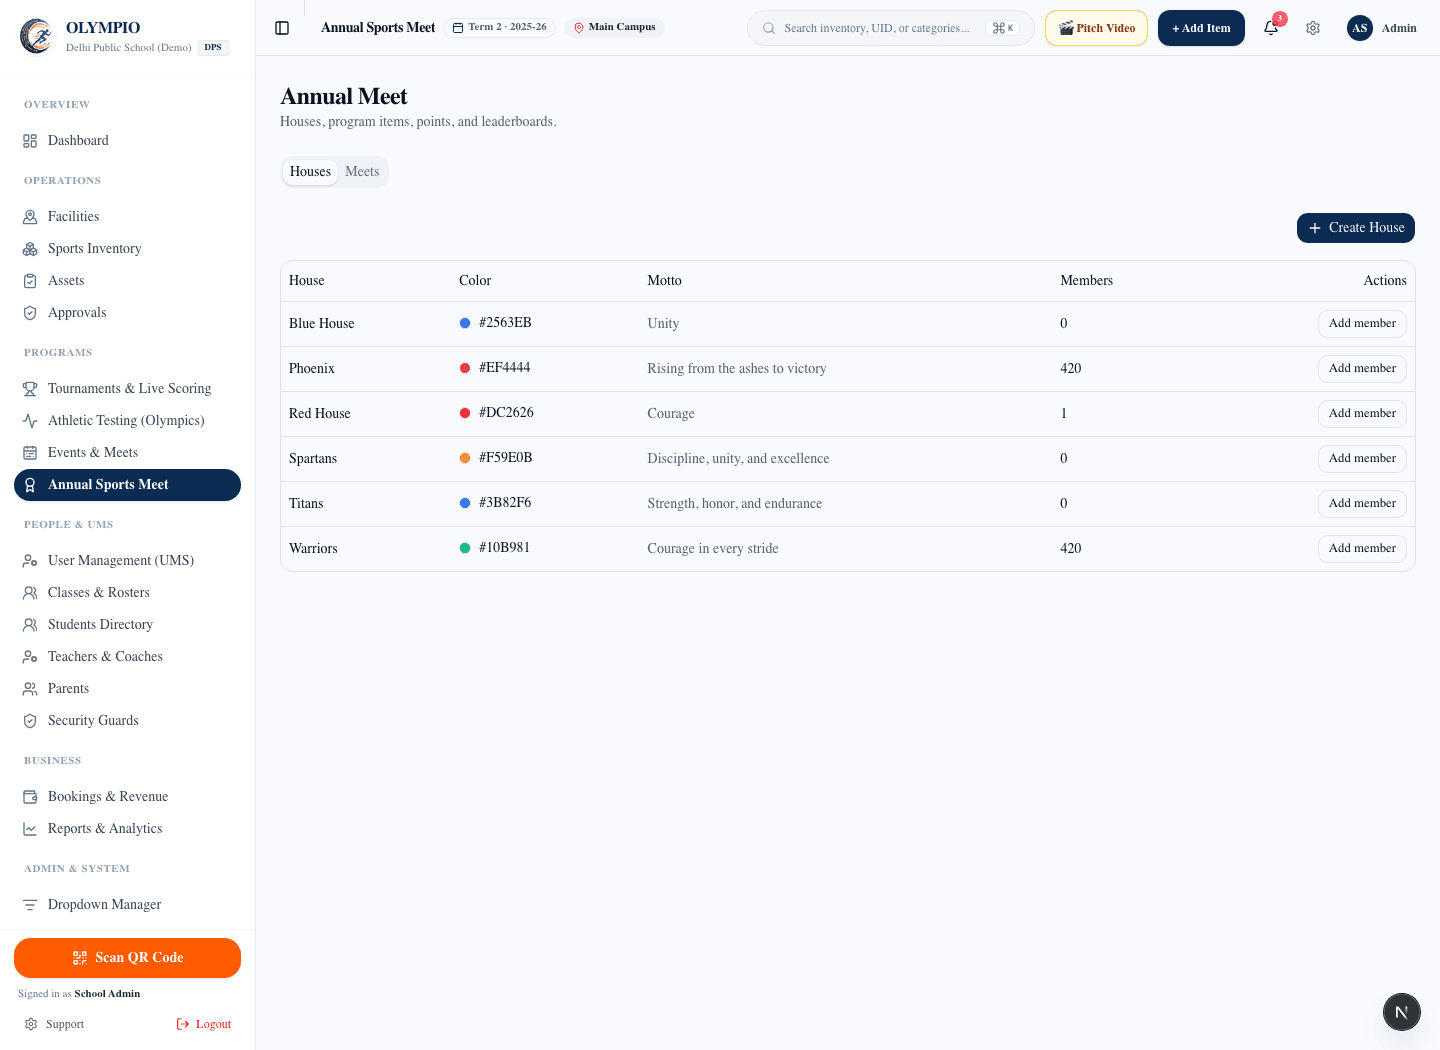Click the Create House button

tap(1355, 228)
